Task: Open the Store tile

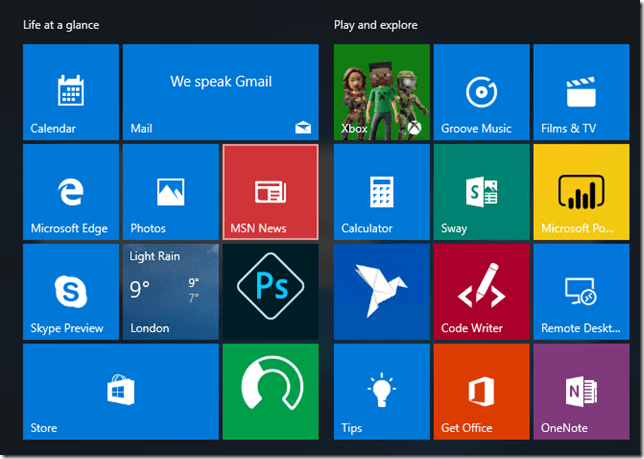Action: (120, 392)
